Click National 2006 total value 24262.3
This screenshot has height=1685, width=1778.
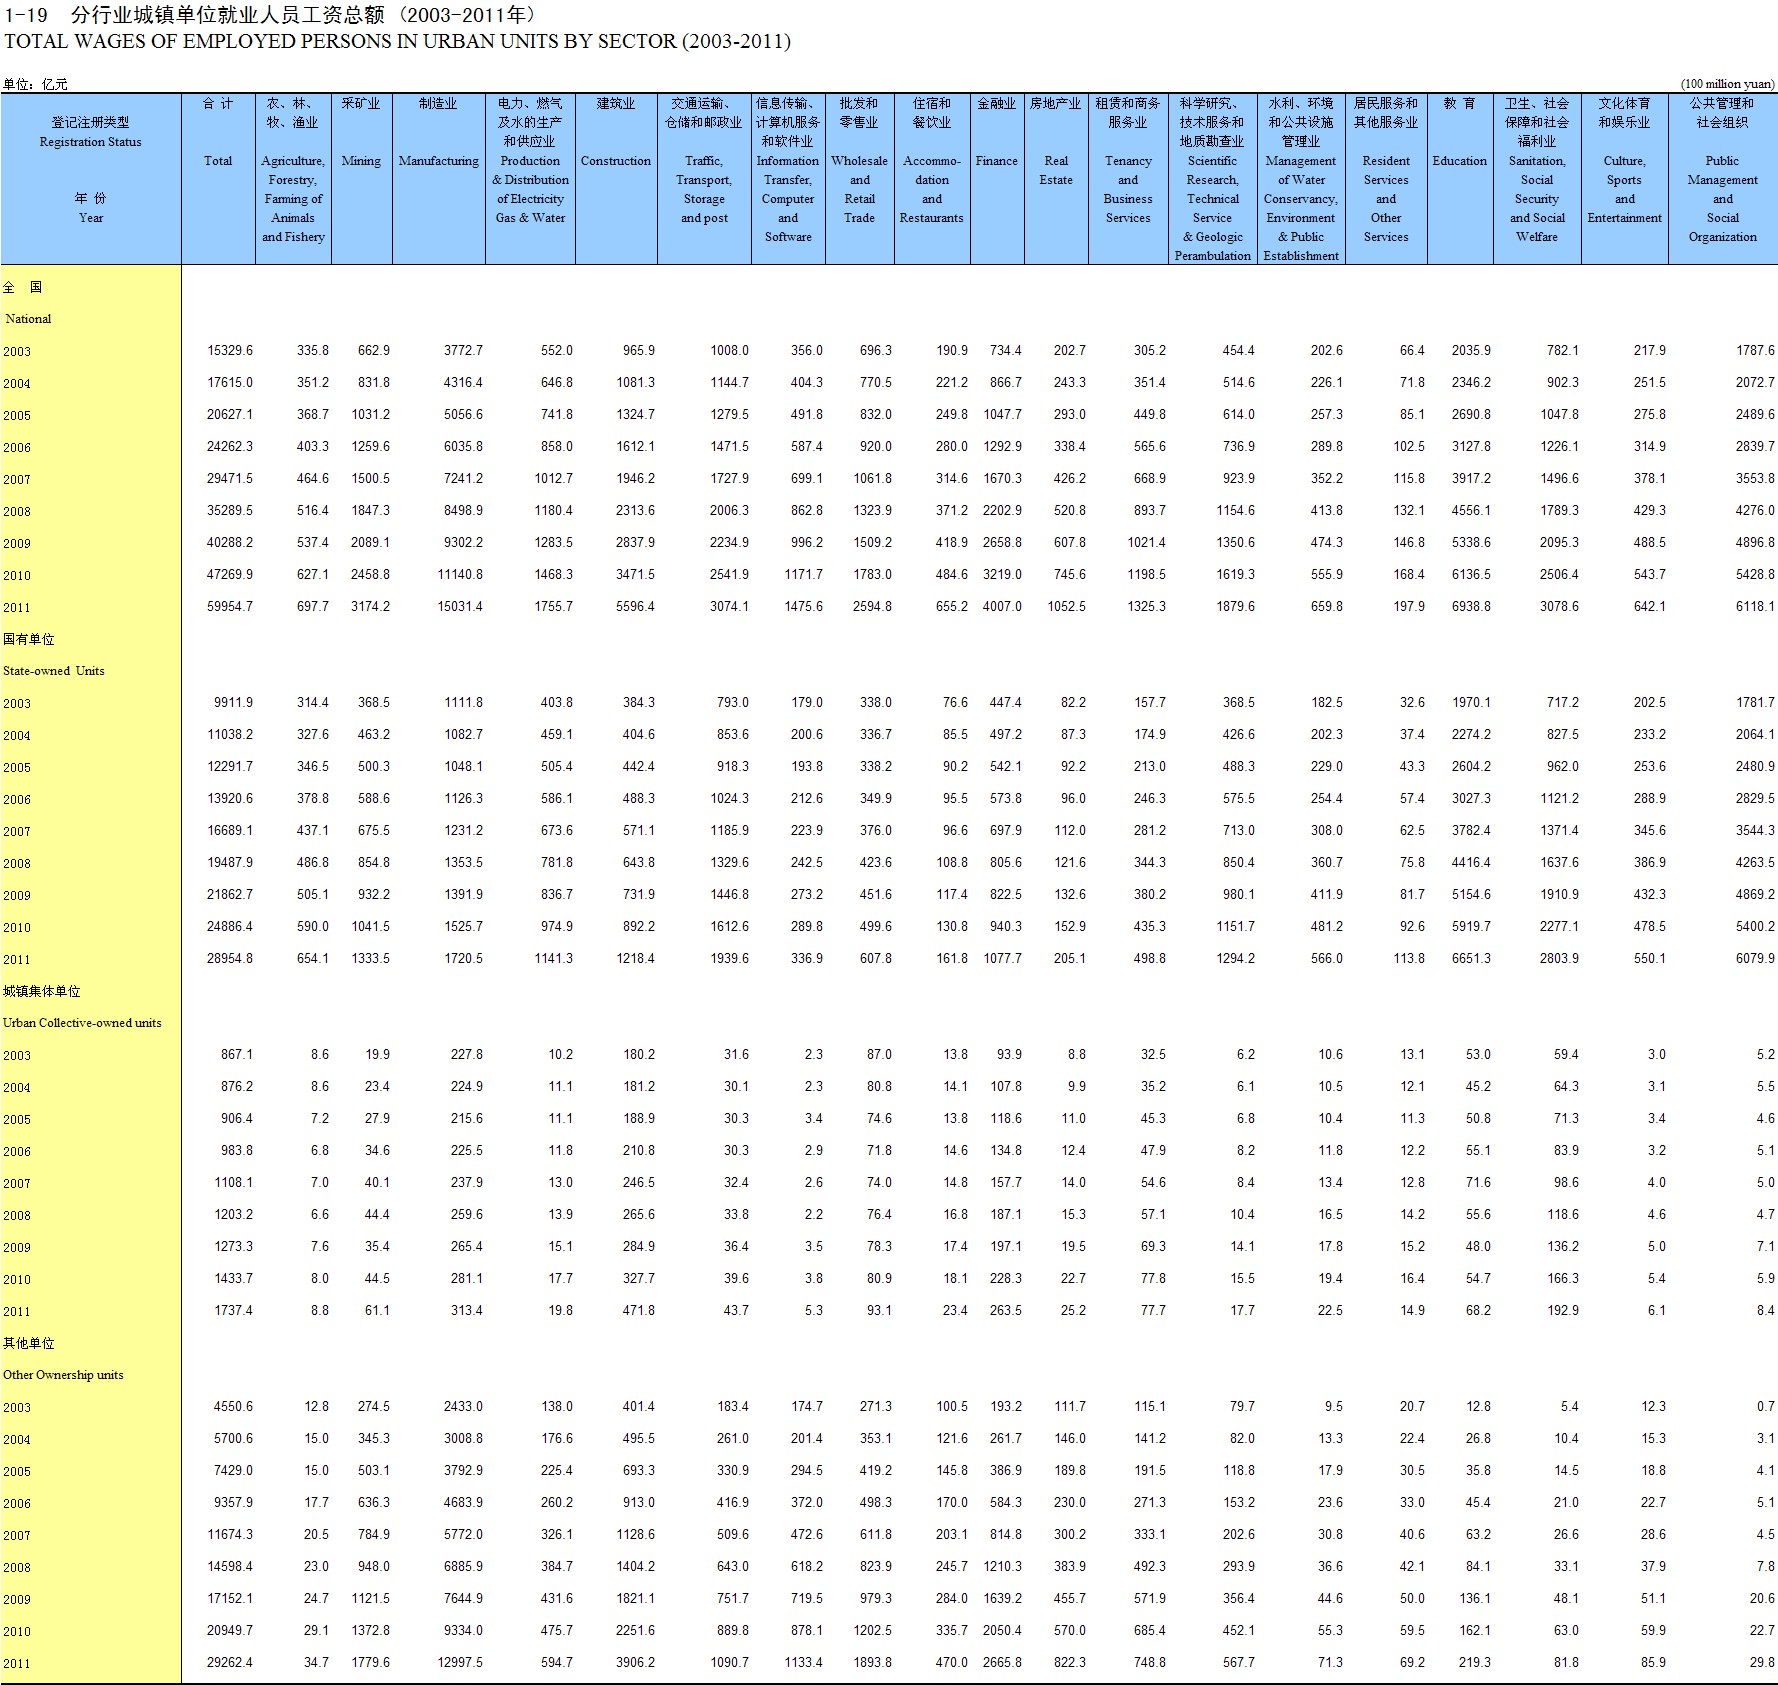tap(230, 447)
